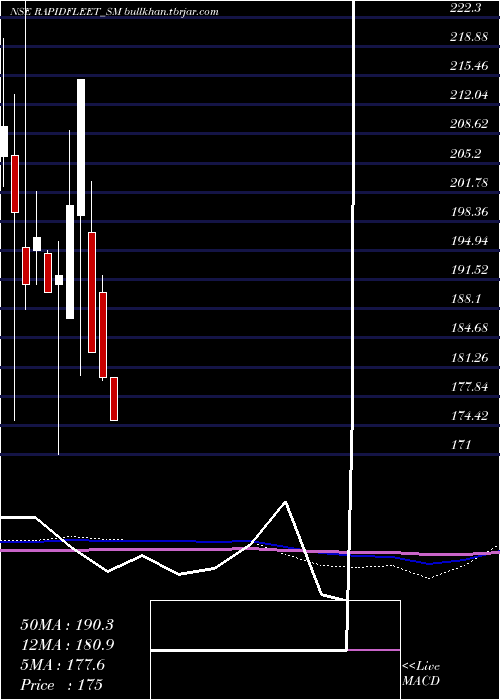Click the NSE RAPIDFLEET_SM chart title
Screen dimensions: 500x700
pyautogui.click(x=114, y=12)
